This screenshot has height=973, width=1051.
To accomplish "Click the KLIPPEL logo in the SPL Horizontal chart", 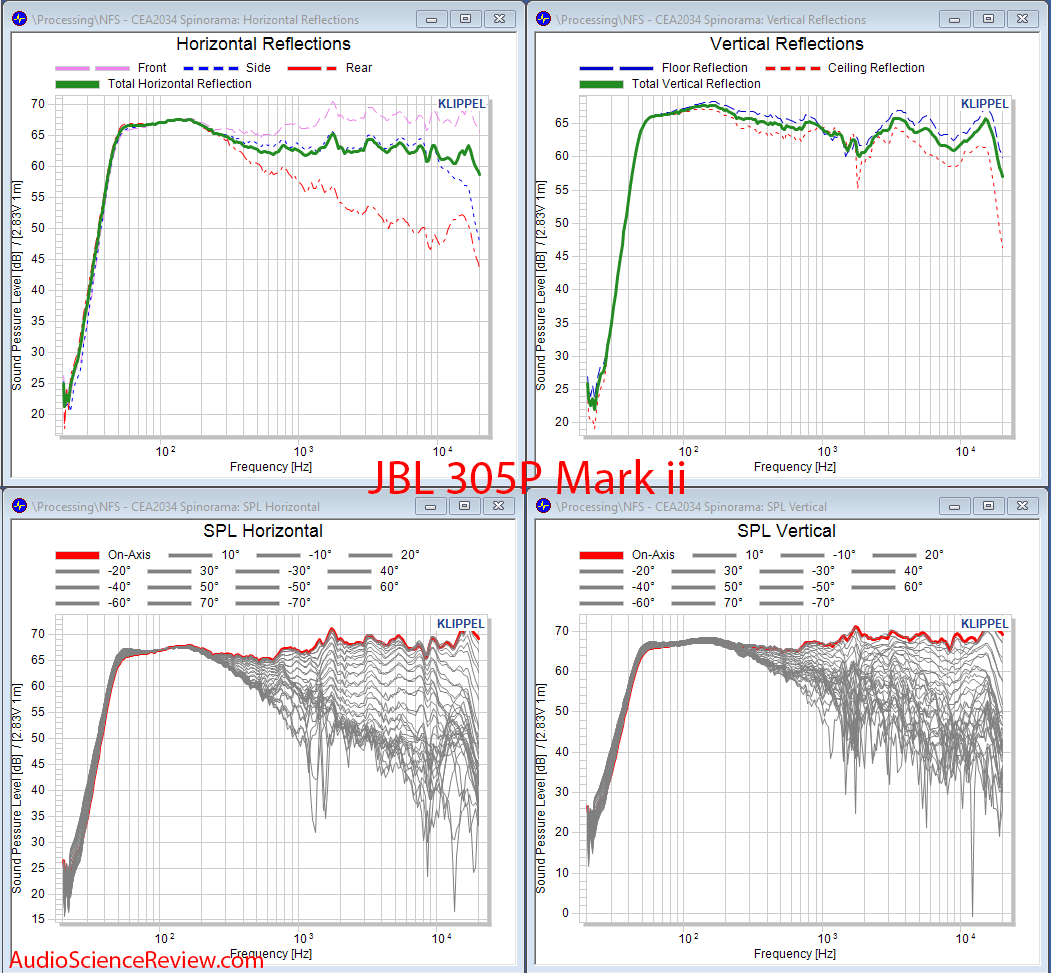I will point(460,624).
